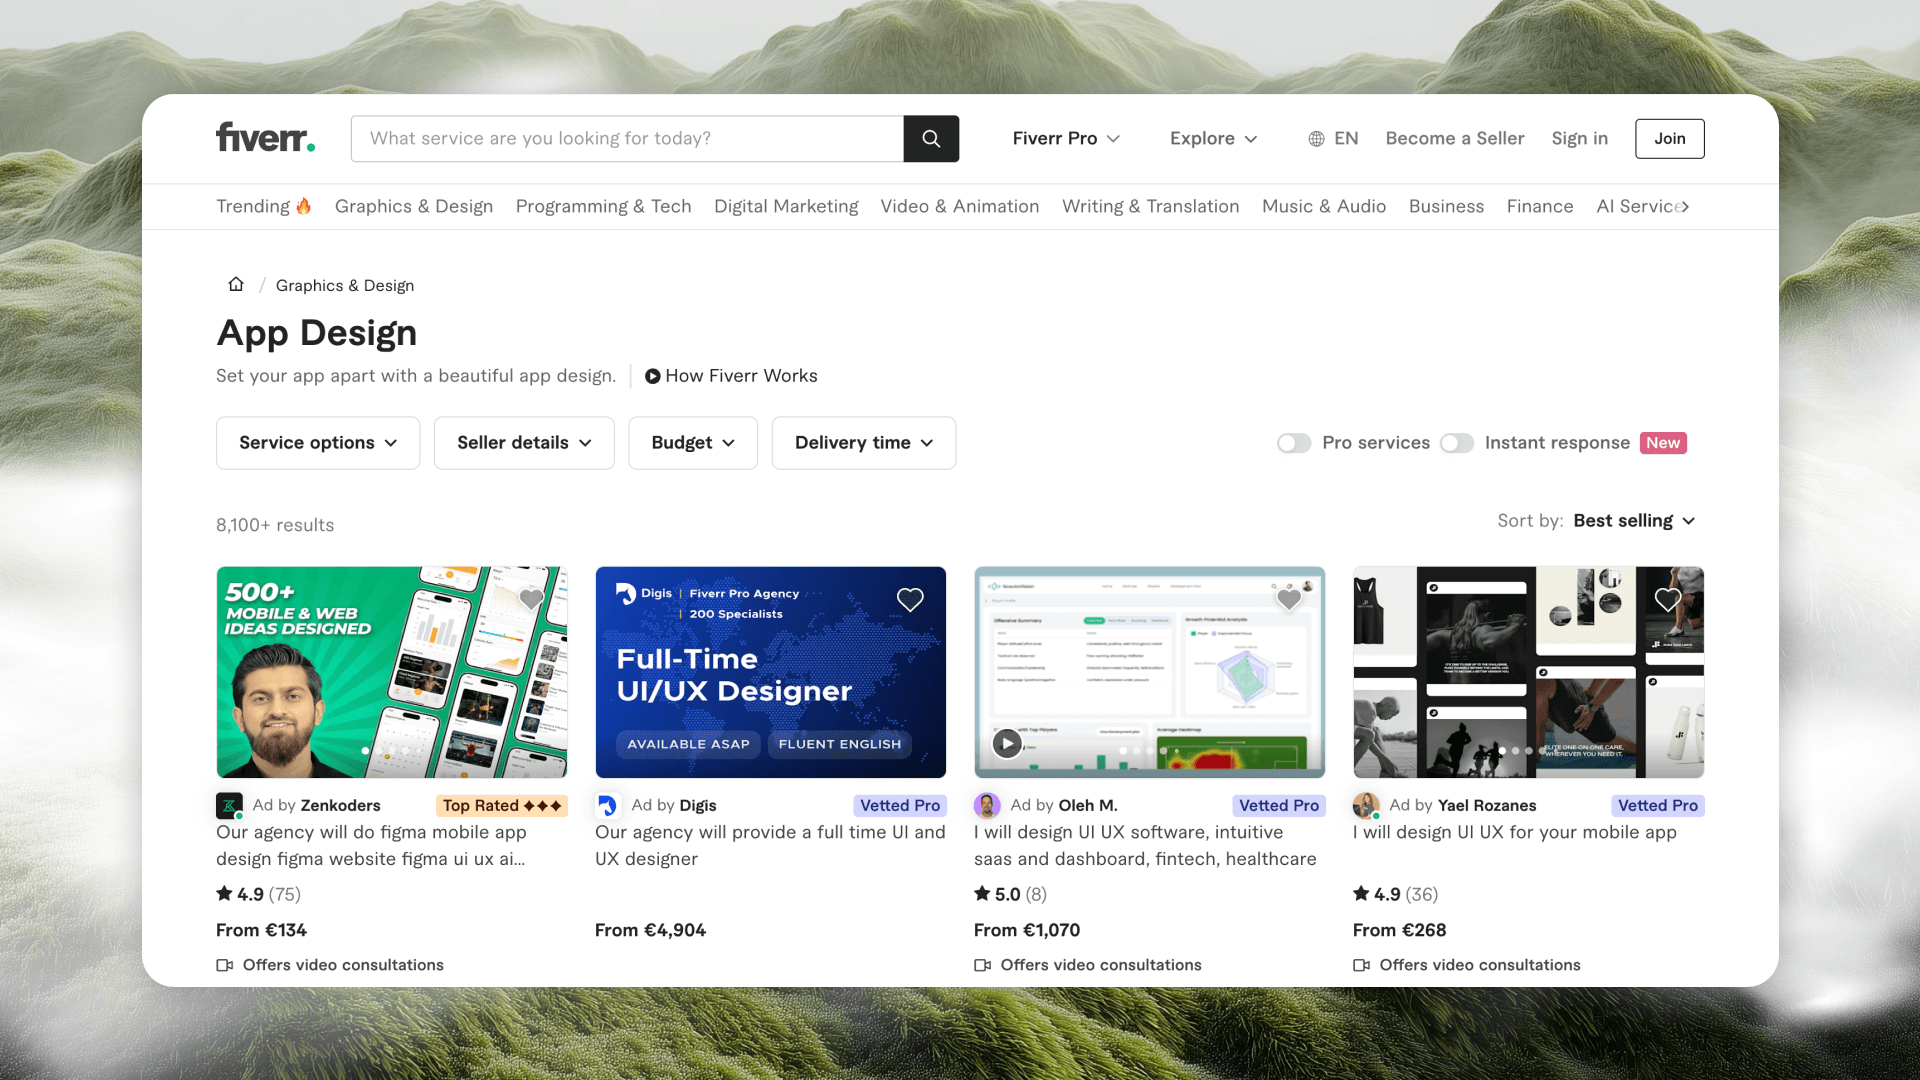1920x1080 pixels.
Task: Open the Programming & Tech category
Action: pyautogui.click(x=603, y=206)
